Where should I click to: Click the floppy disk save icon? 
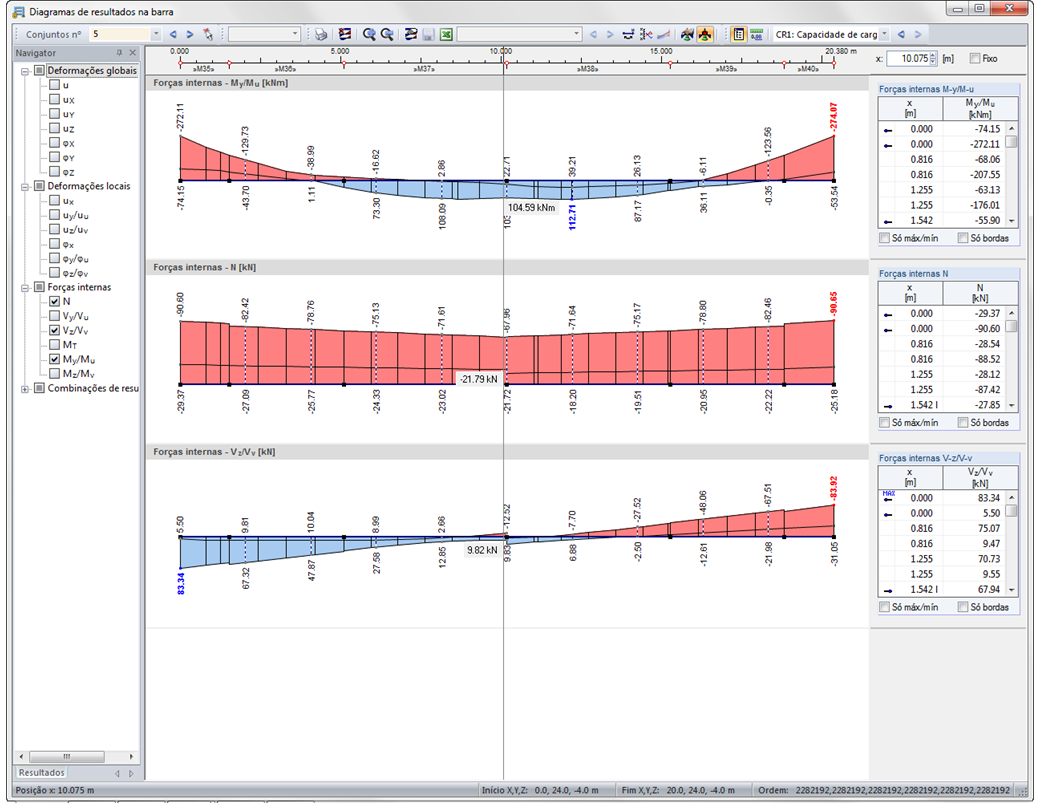[x=428, y=34]
